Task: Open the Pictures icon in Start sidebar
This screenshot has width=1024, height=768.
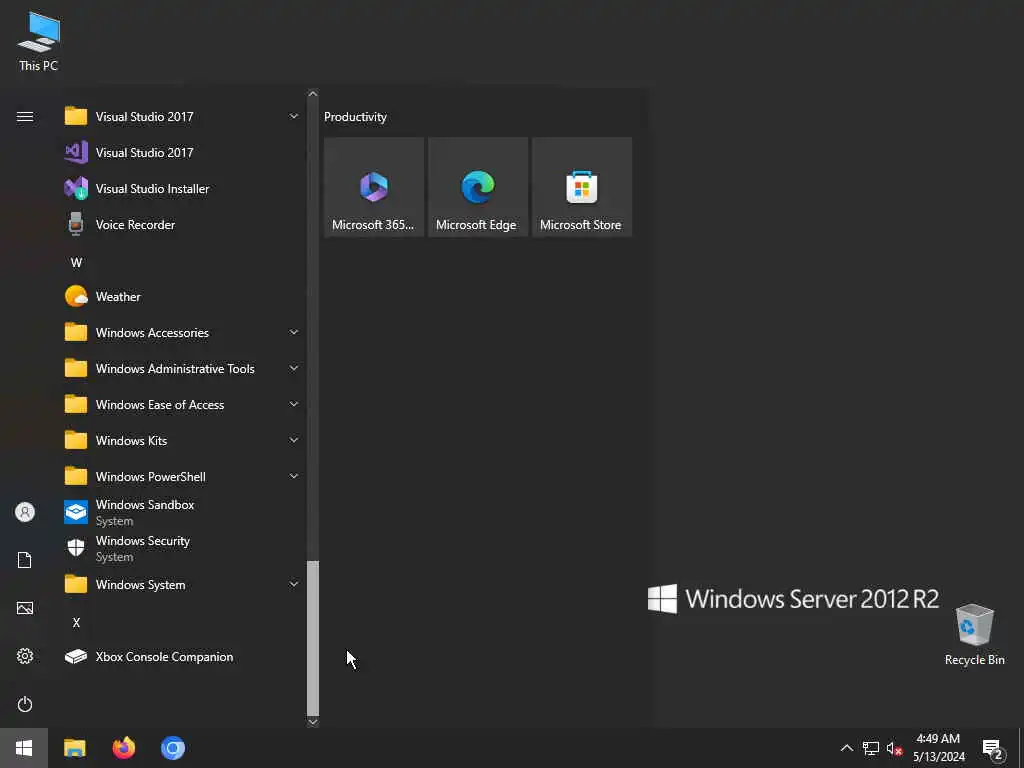Action: (x=25, y=609)
